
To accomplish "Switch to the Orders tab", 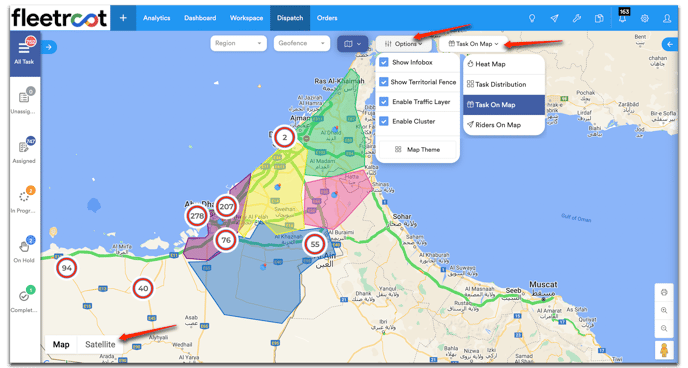I will pos(327,18).
